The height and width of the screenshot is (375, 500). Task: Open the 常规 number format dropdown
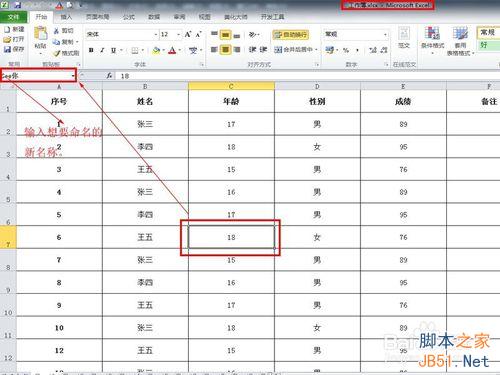click(x=385, y=34)
